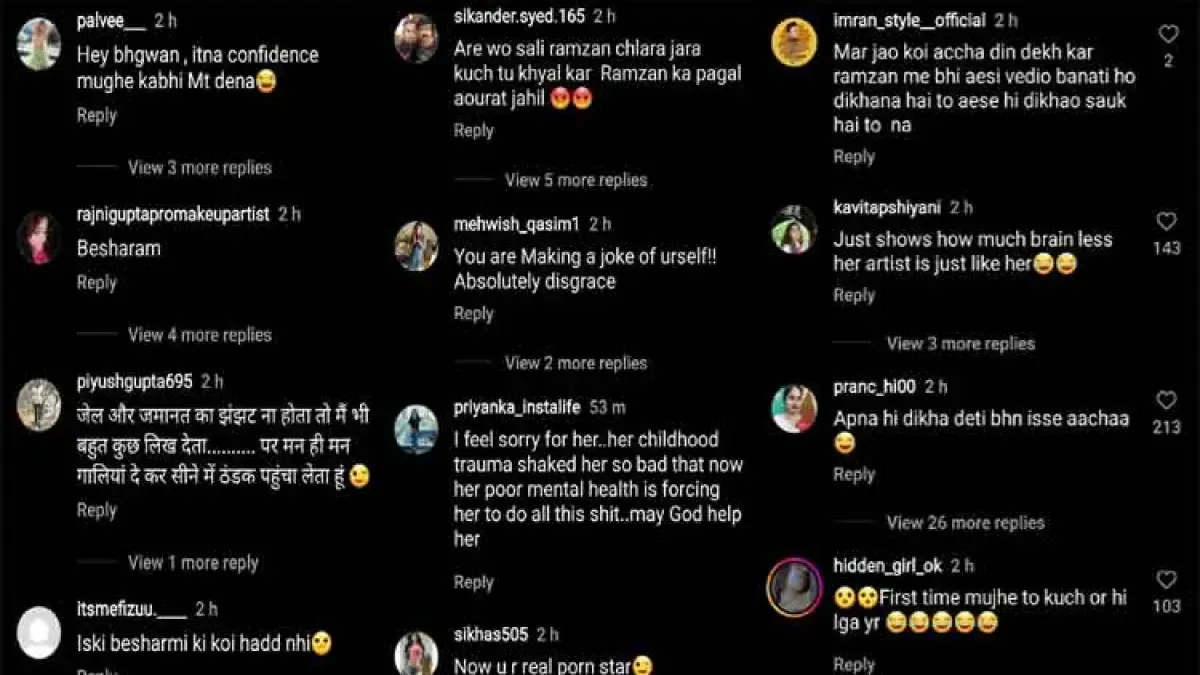1200x675 pixels.
Task: Tap the heart on kavitapshiyani's comment
Action: pyautogui.click(x=1167, y=221)
